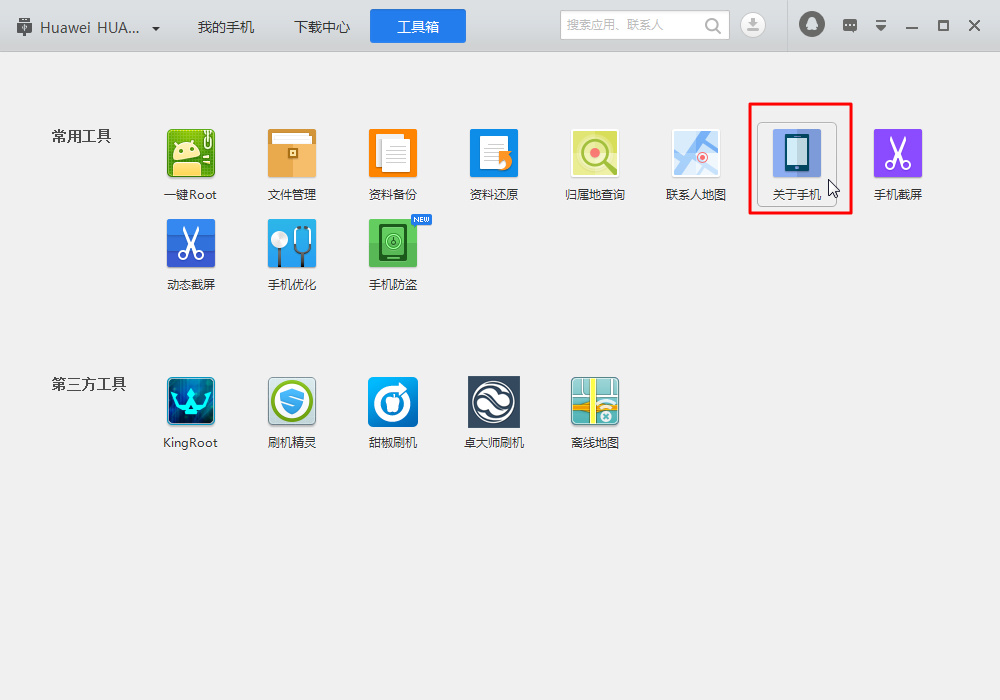Switch to 下载中心 tab
The height and width of the screenshot is (700, 1000).
coord(322,27)
